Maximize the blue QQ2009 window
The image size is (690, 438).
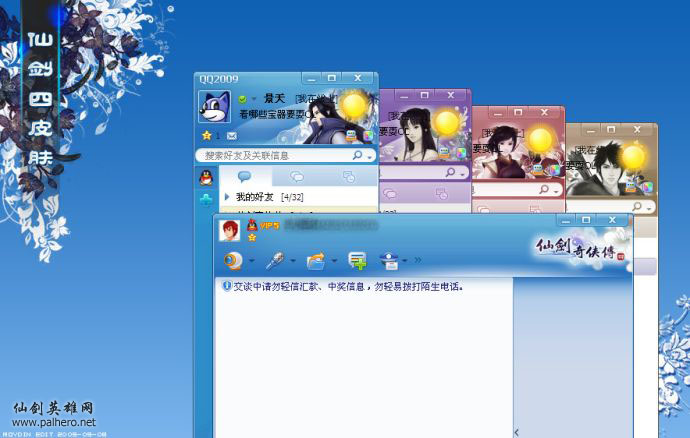coord(332,78)
